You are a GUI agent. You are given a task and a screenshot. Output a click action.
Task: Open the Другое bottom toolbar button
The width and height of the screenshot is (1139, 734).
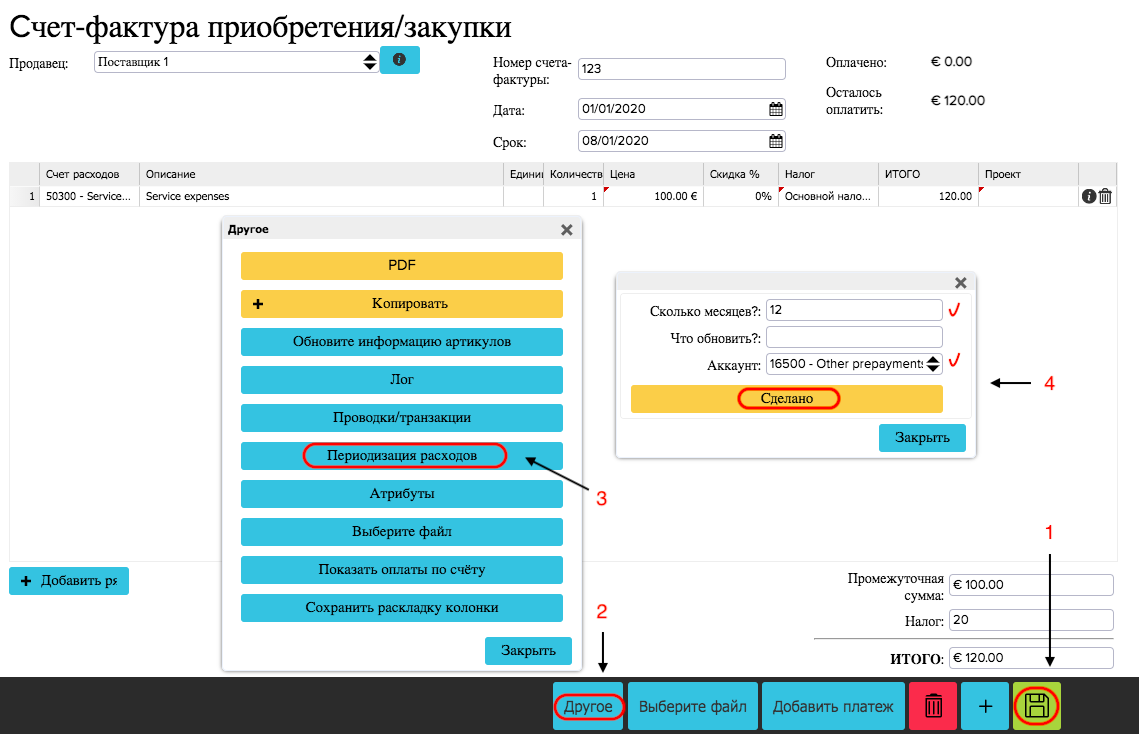589,707
